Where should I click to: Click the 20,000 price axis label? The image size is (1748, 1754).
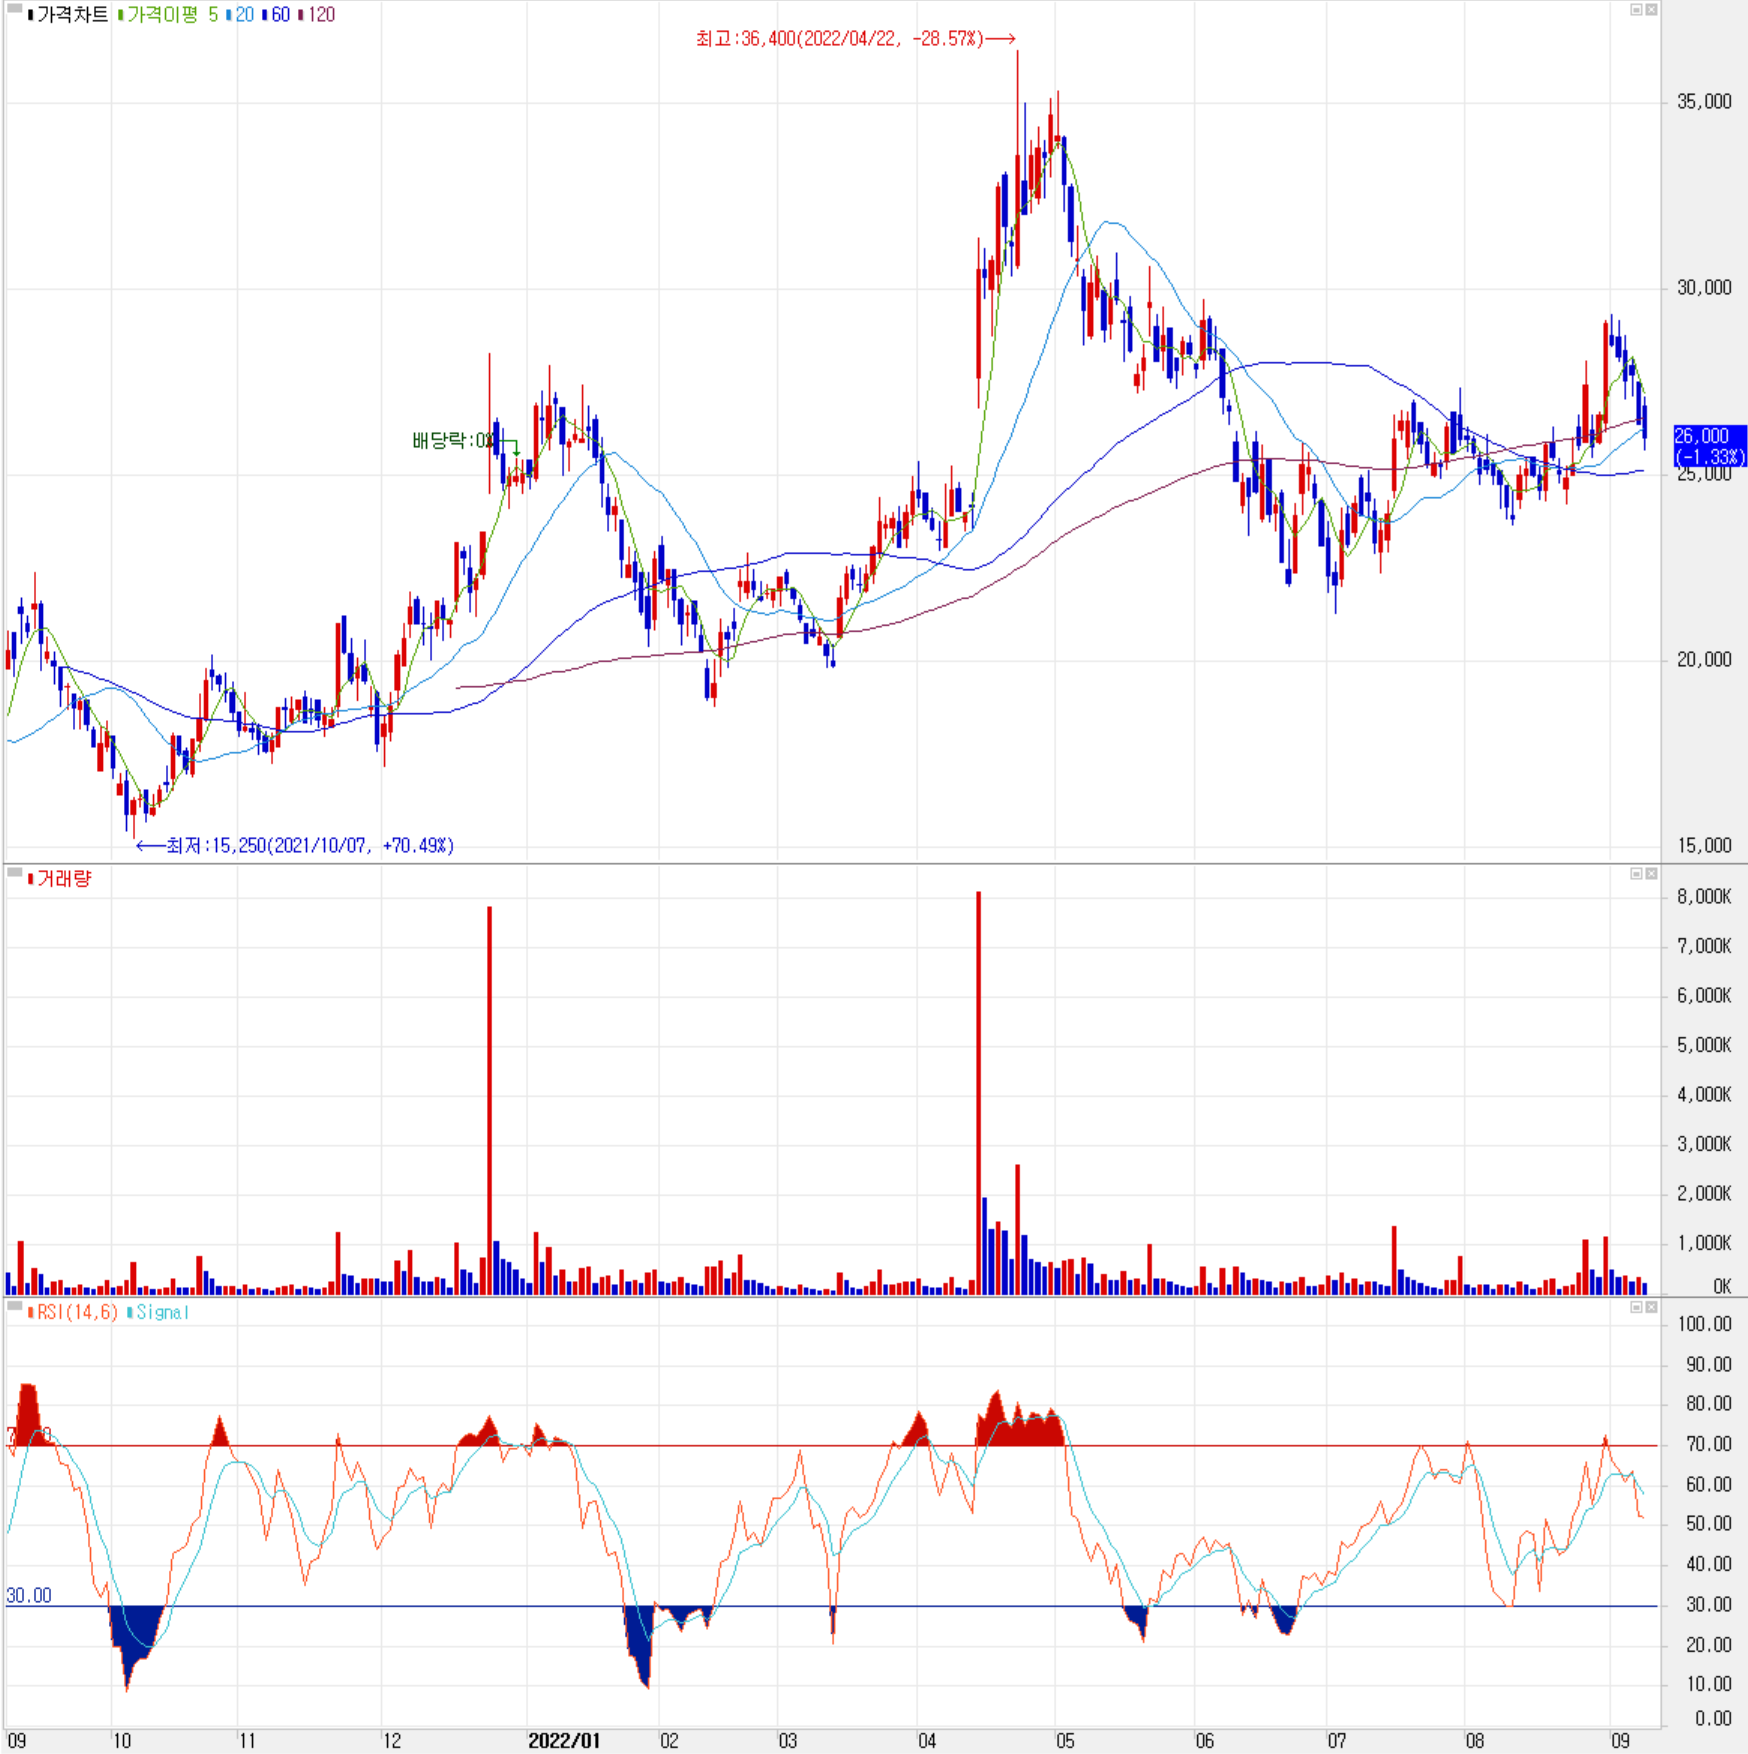point(1704,660)
